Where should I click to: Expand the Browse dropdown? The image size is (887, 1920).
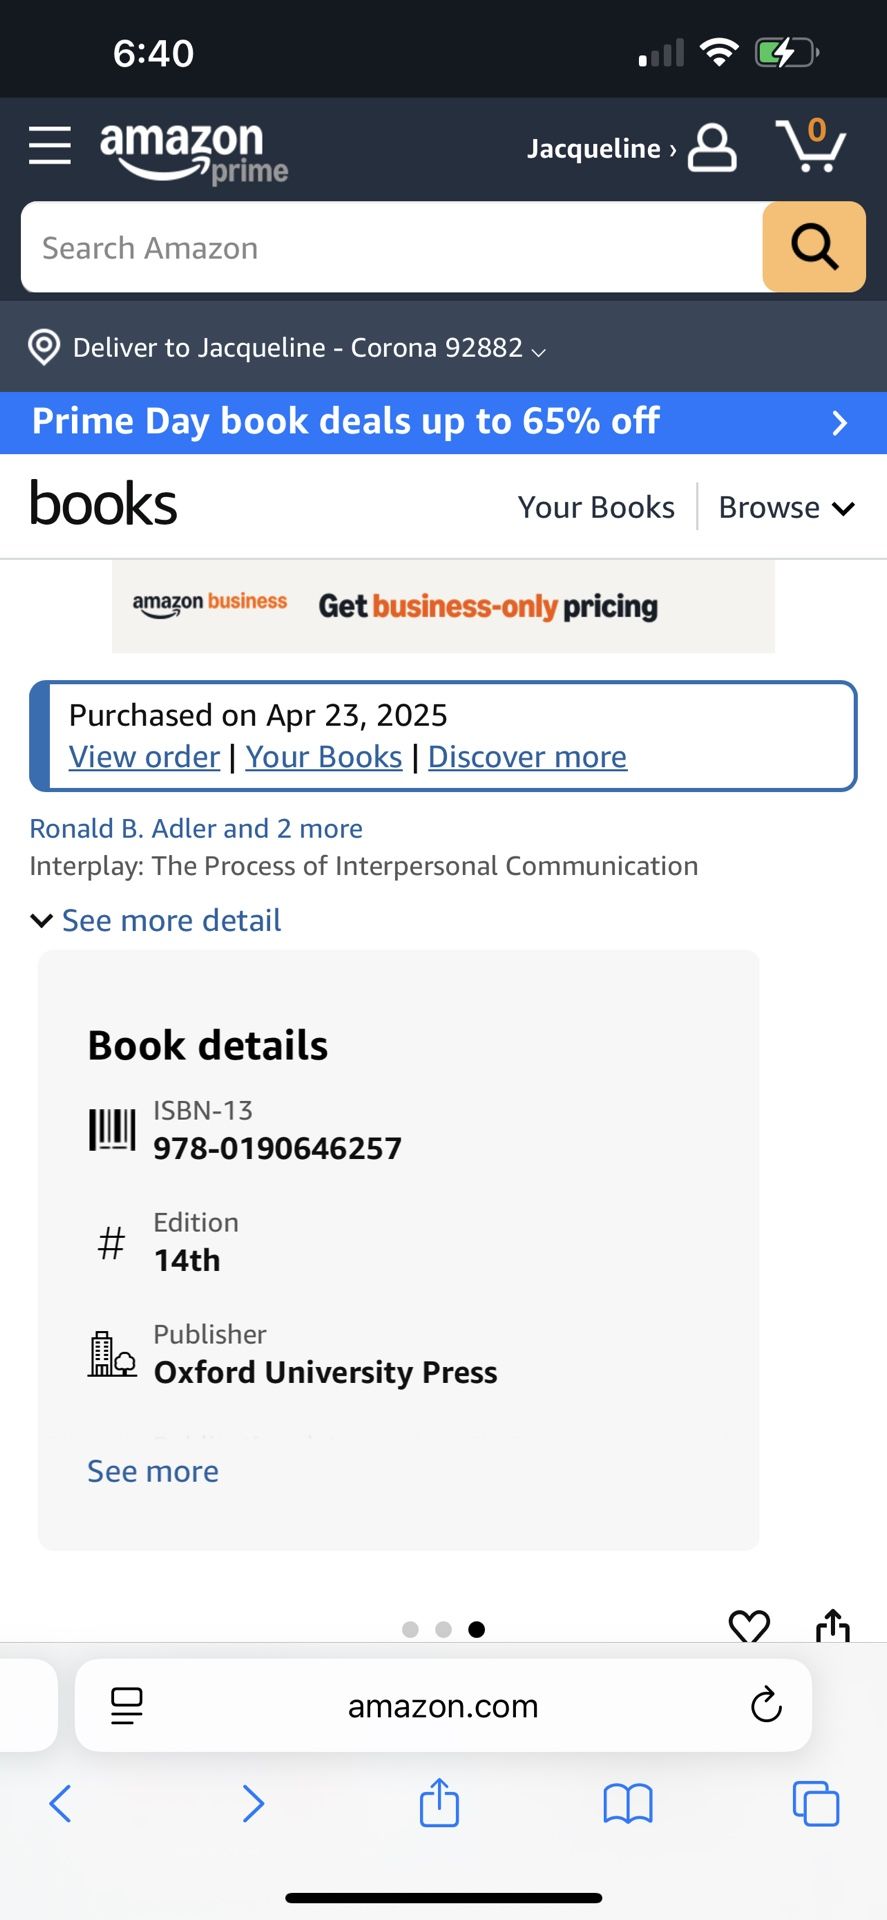(x=786, y=507)
